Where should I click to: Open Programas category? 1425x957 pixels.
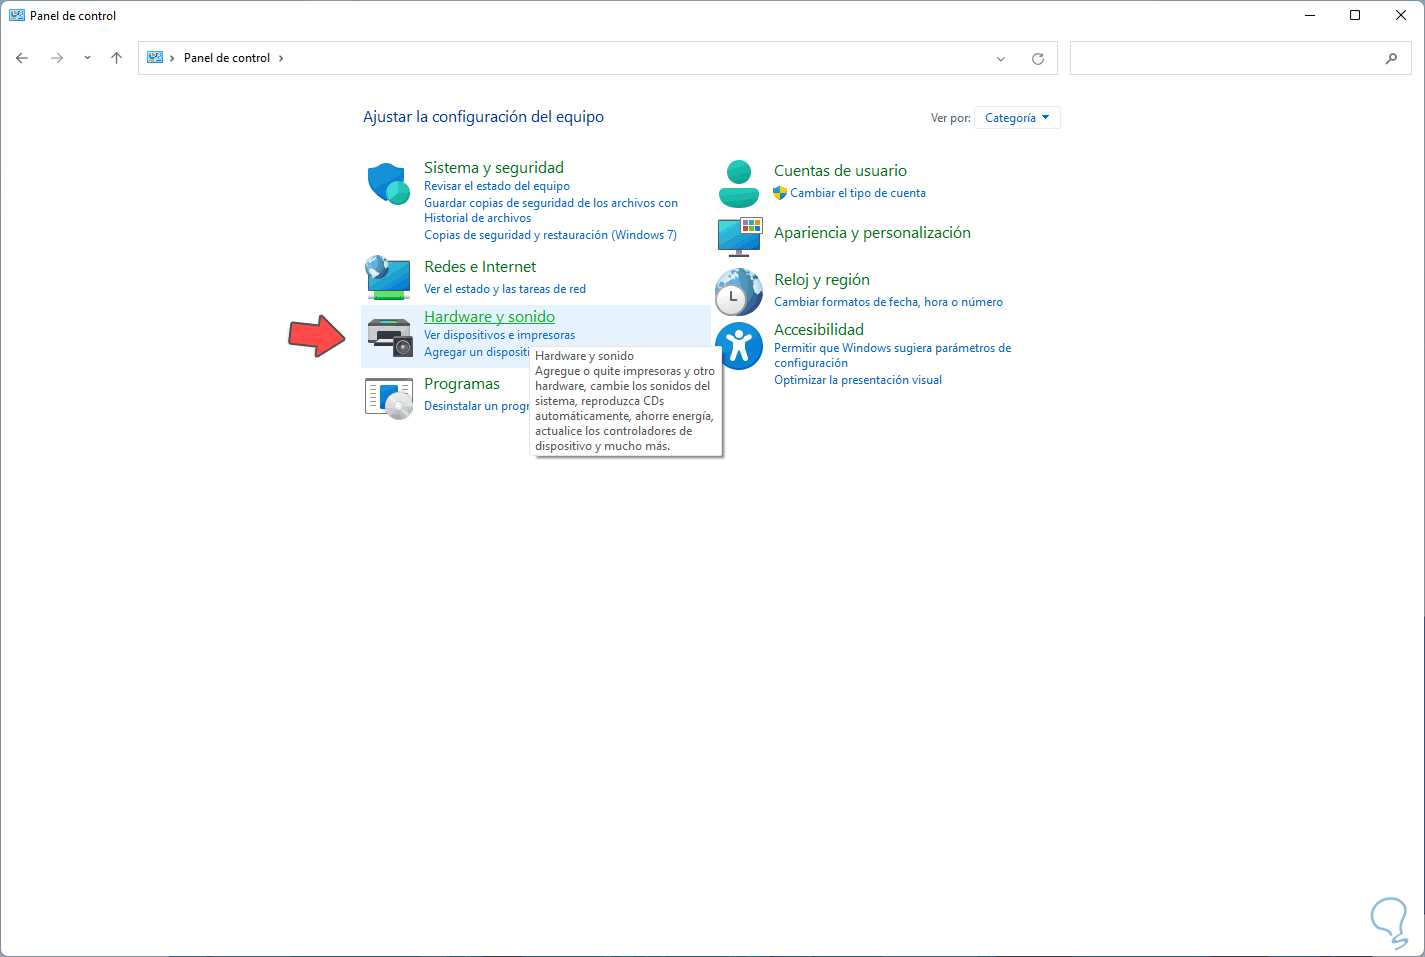462,384
